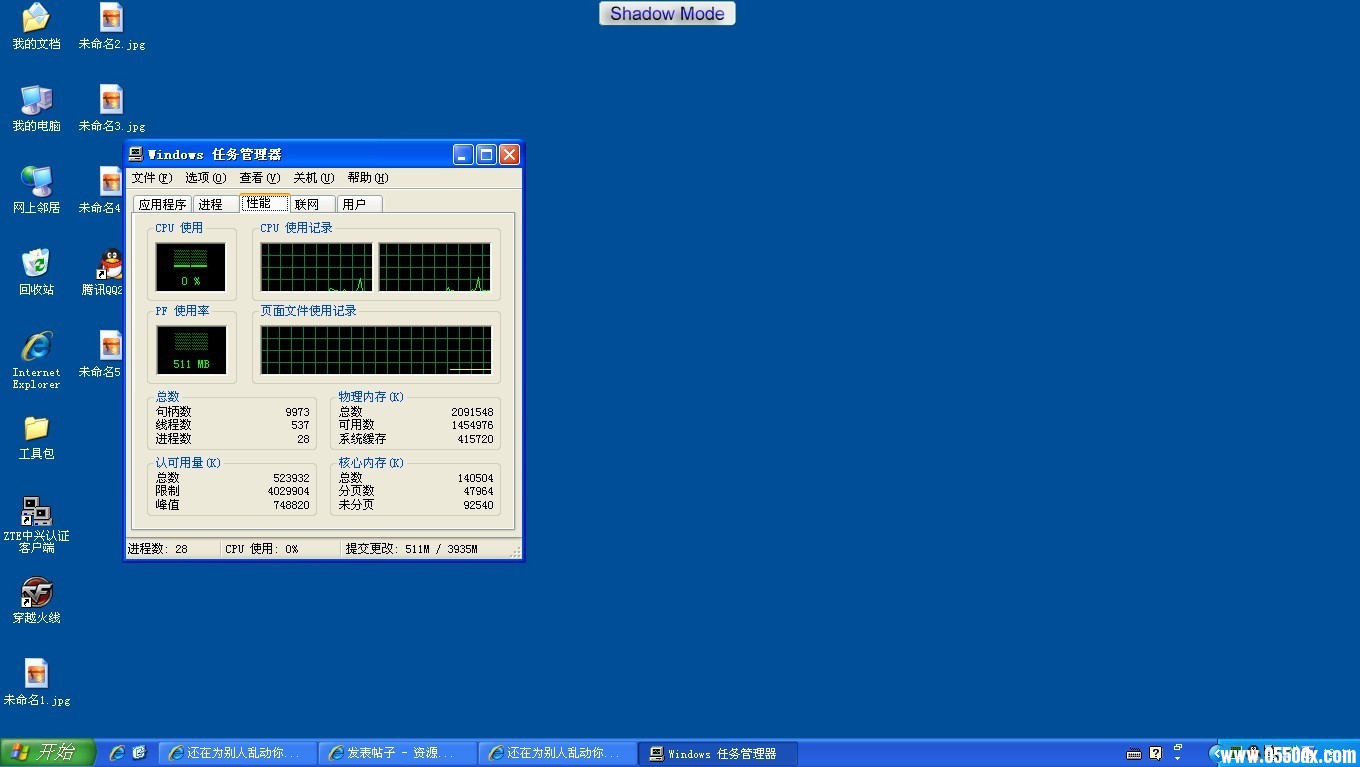Select the 网上邻居 desktop icon
The image size is (1360, 767).
[x=36, y=182]
